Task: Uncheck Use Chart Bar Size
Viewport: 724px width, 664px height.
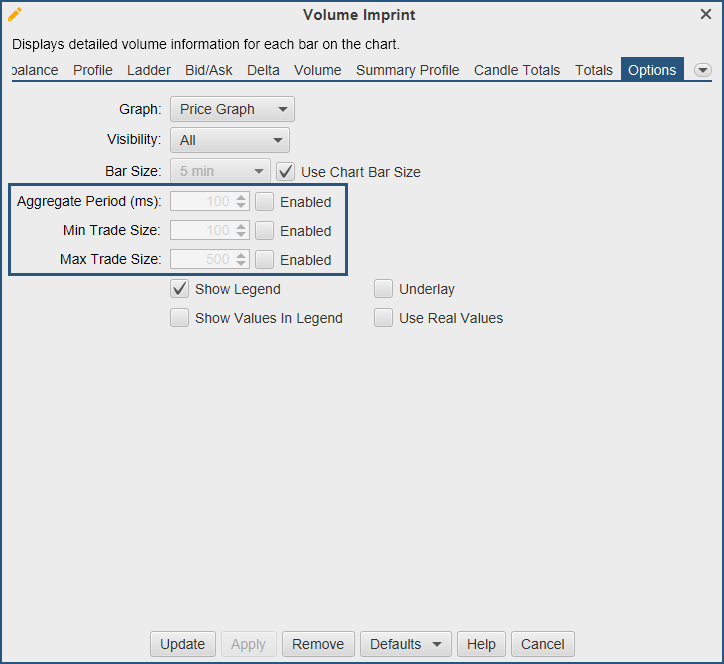Action: point(286,171)
